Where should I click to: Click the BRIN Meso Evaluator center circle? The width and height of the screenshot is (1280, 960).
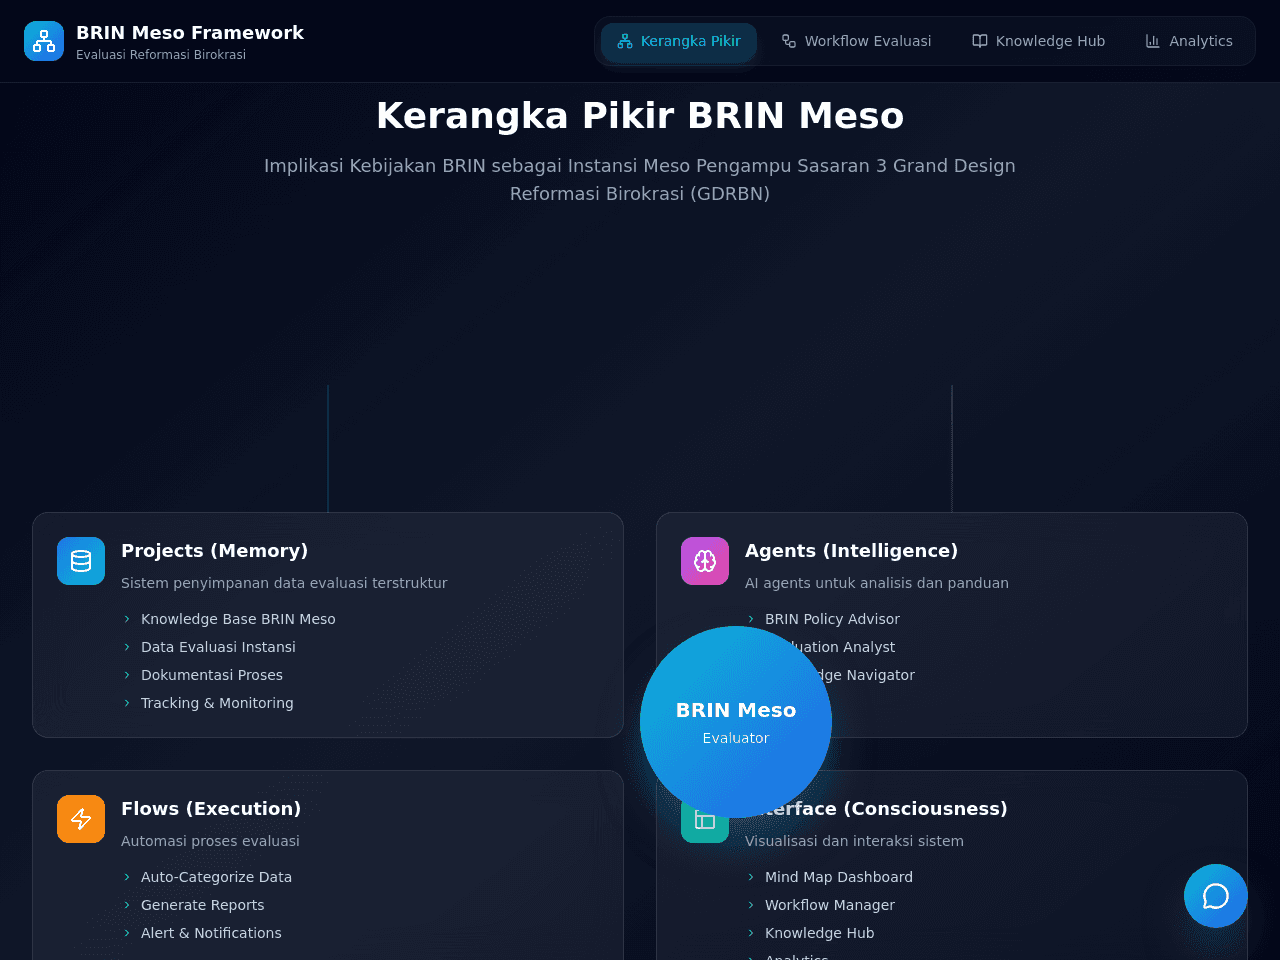click(736, 722)
